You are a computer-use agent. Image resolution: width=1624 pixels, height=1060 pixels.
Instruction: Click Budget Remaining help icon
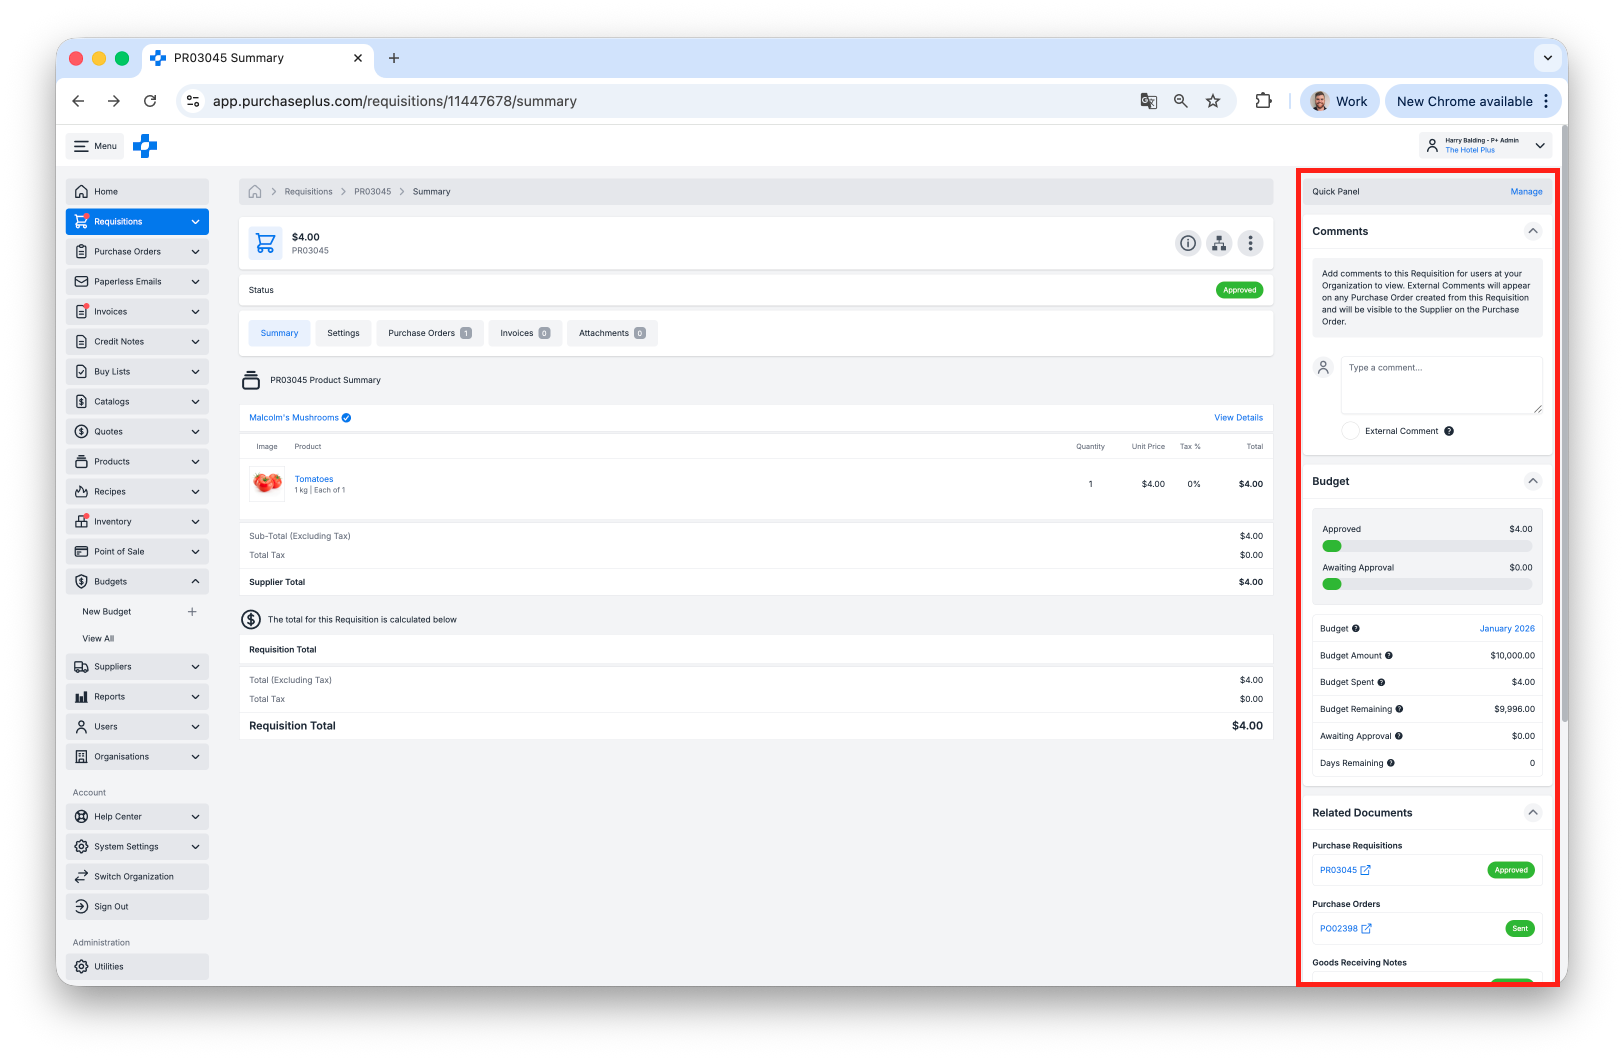[x=1399, y=709]
